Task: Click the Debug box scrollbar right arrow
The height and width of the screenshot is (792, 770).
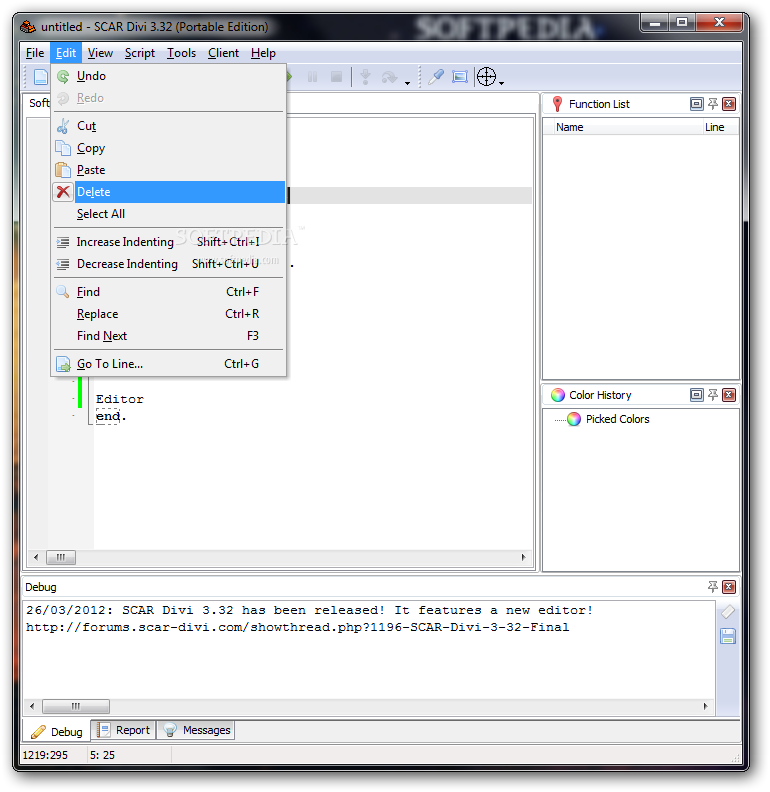Action: 706,706
